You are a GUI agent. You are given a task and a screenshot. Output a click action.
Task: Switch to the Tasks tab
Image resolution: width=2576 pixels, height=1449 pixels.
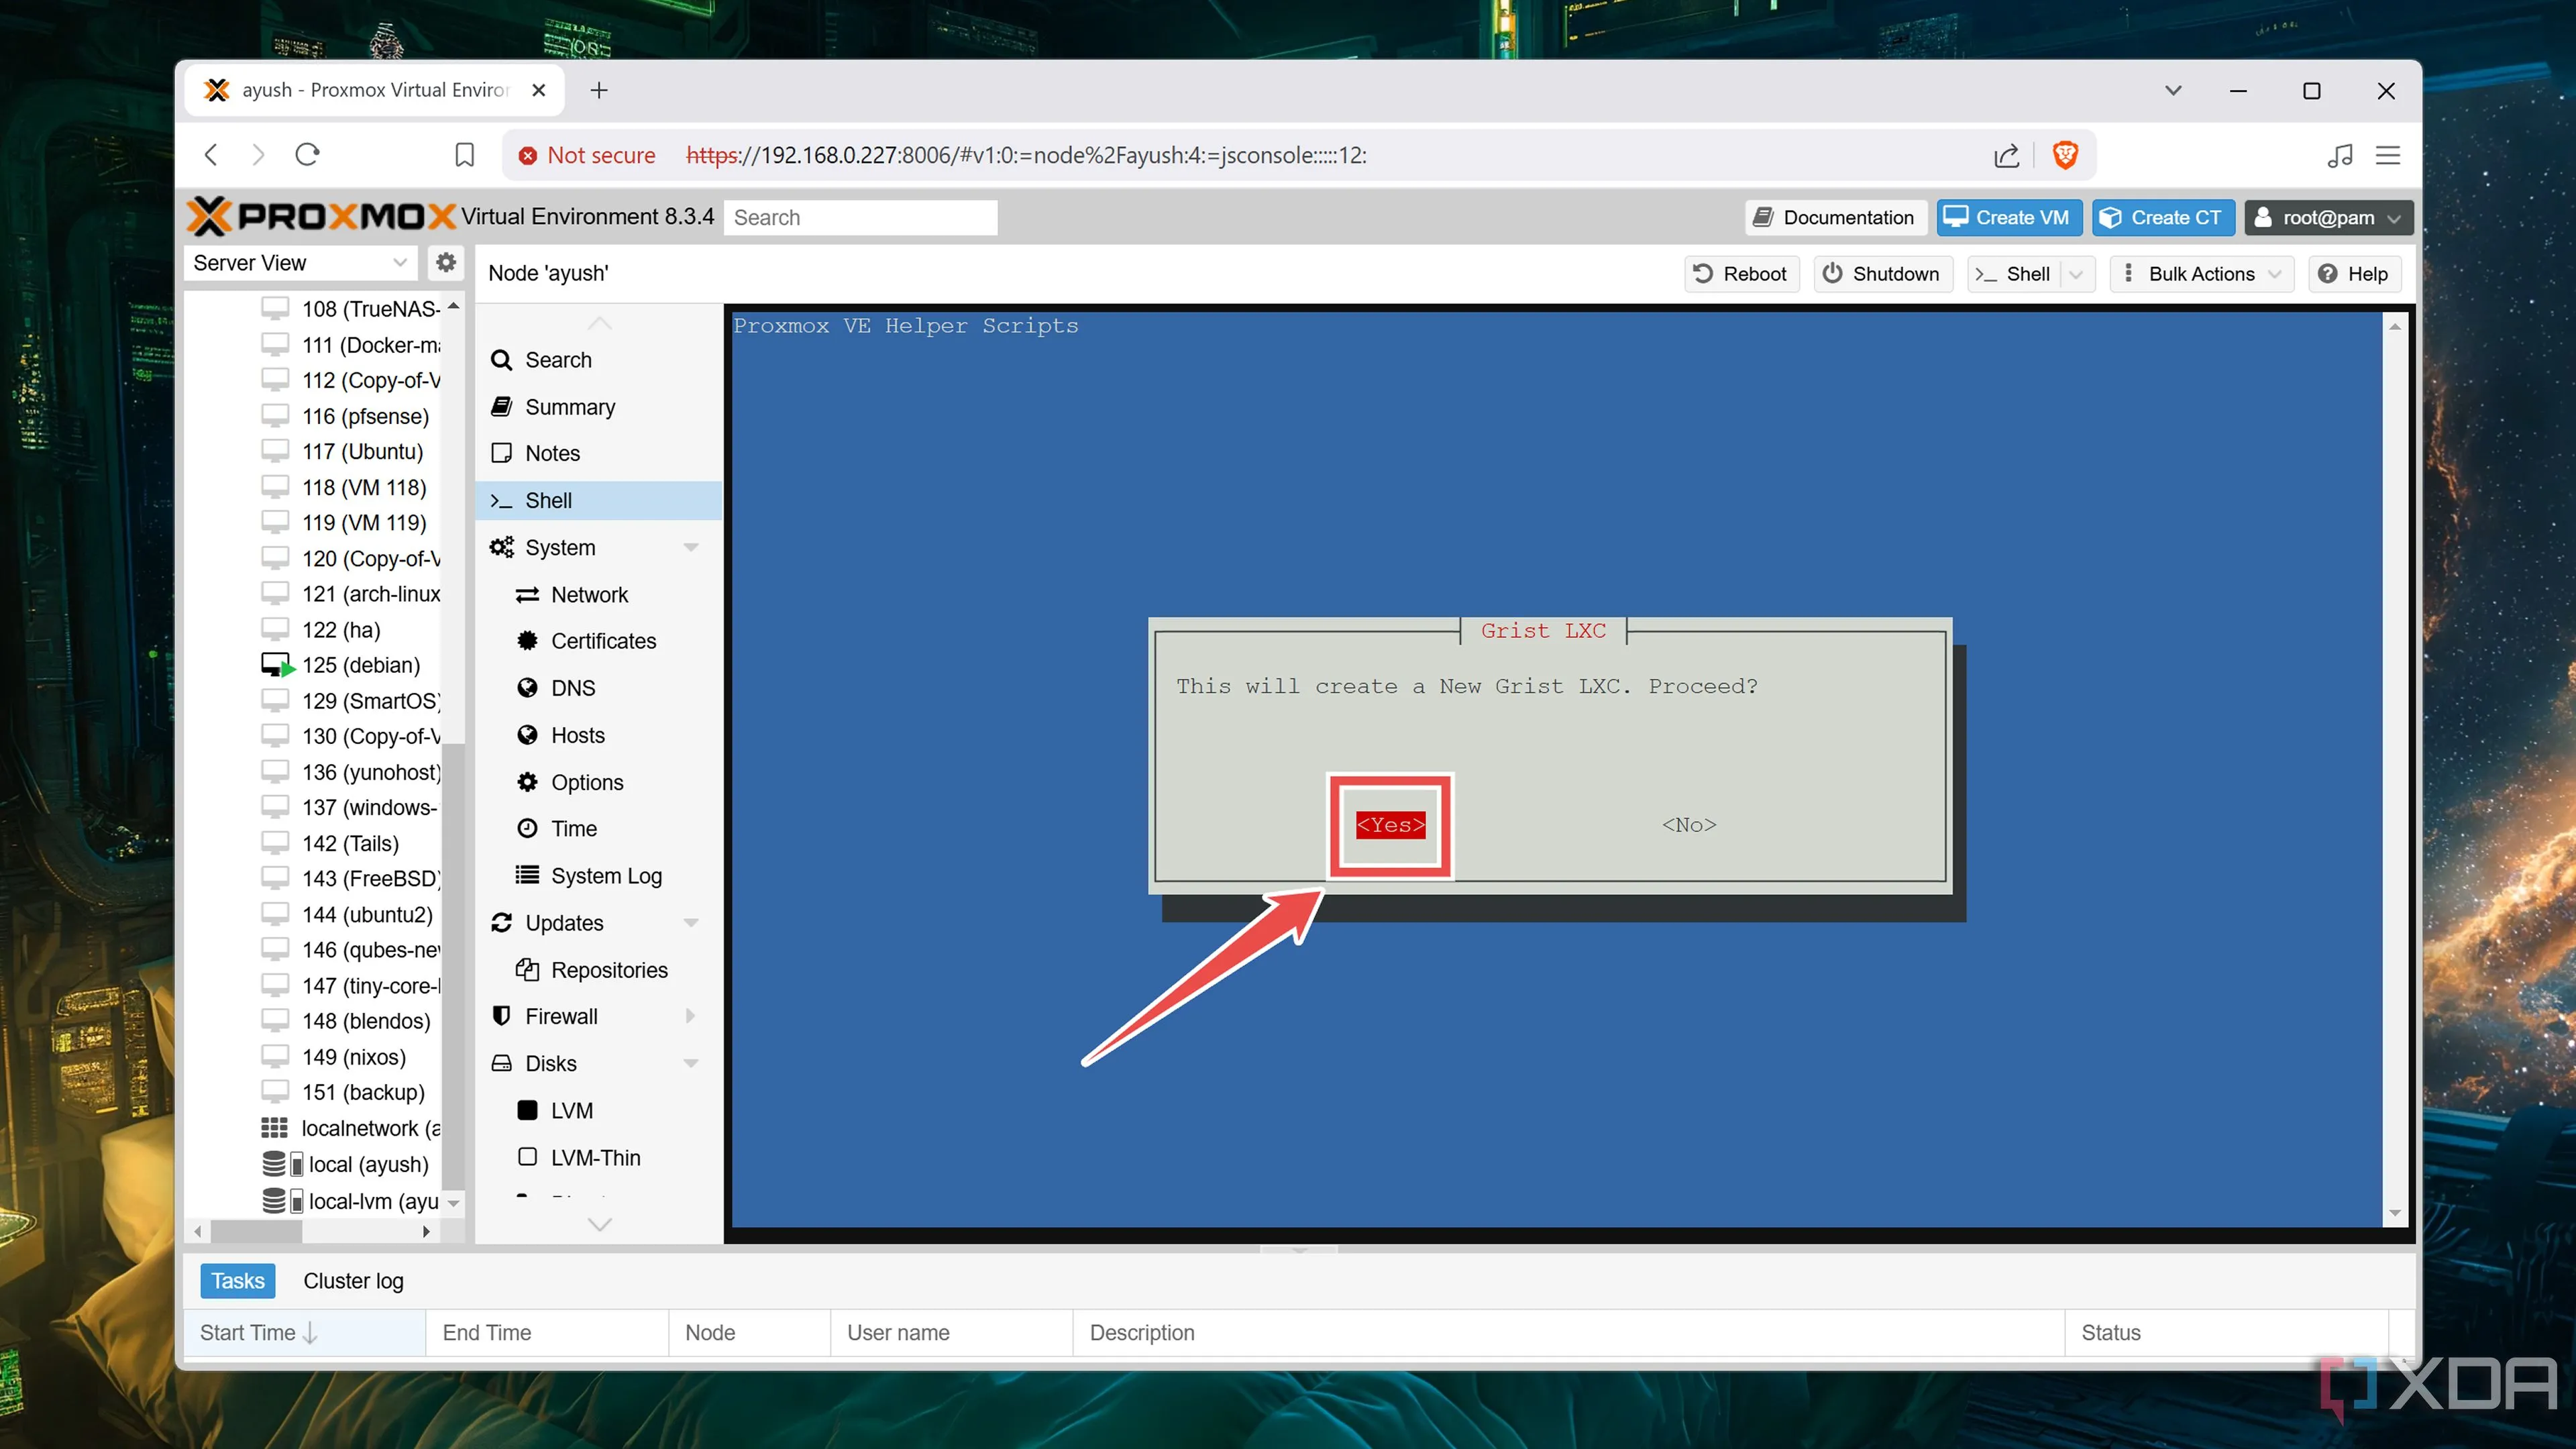[x=237, y=1281]
